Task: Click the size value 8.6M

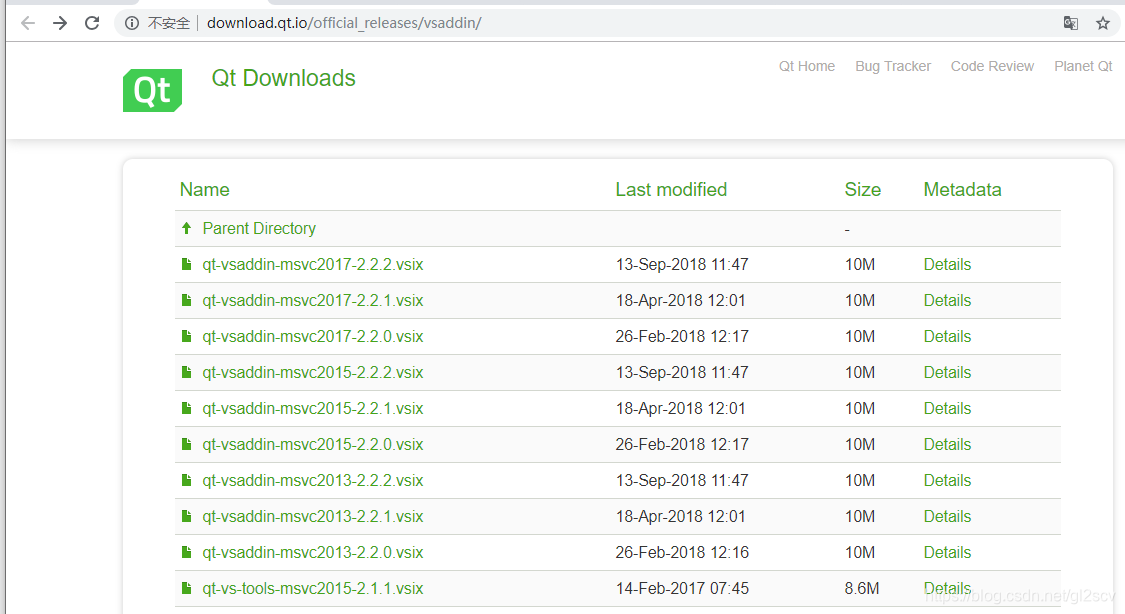Action: (862, 588)
